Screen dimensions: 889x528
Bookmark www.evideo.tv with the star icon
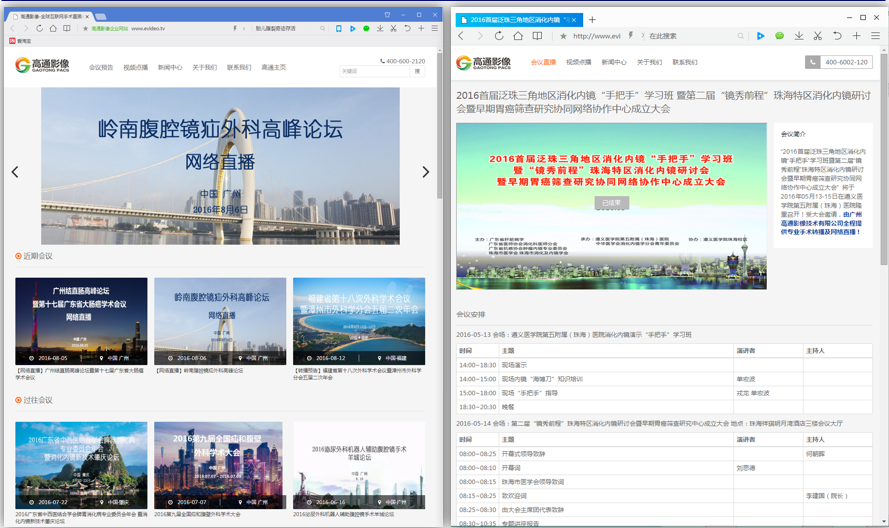coord(86,28)
